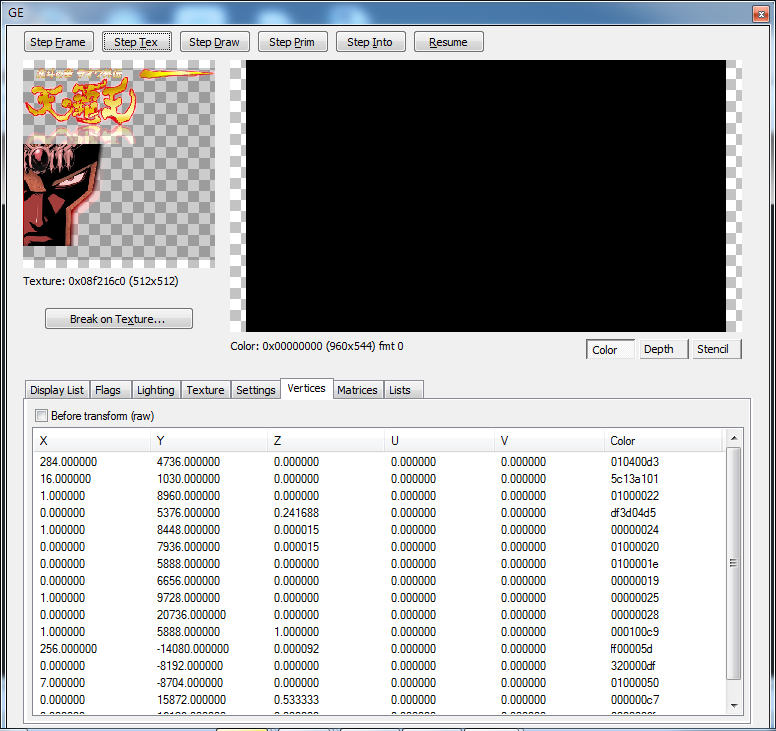
Task: Click Step Draw to advance one draw
Action: 214,42
